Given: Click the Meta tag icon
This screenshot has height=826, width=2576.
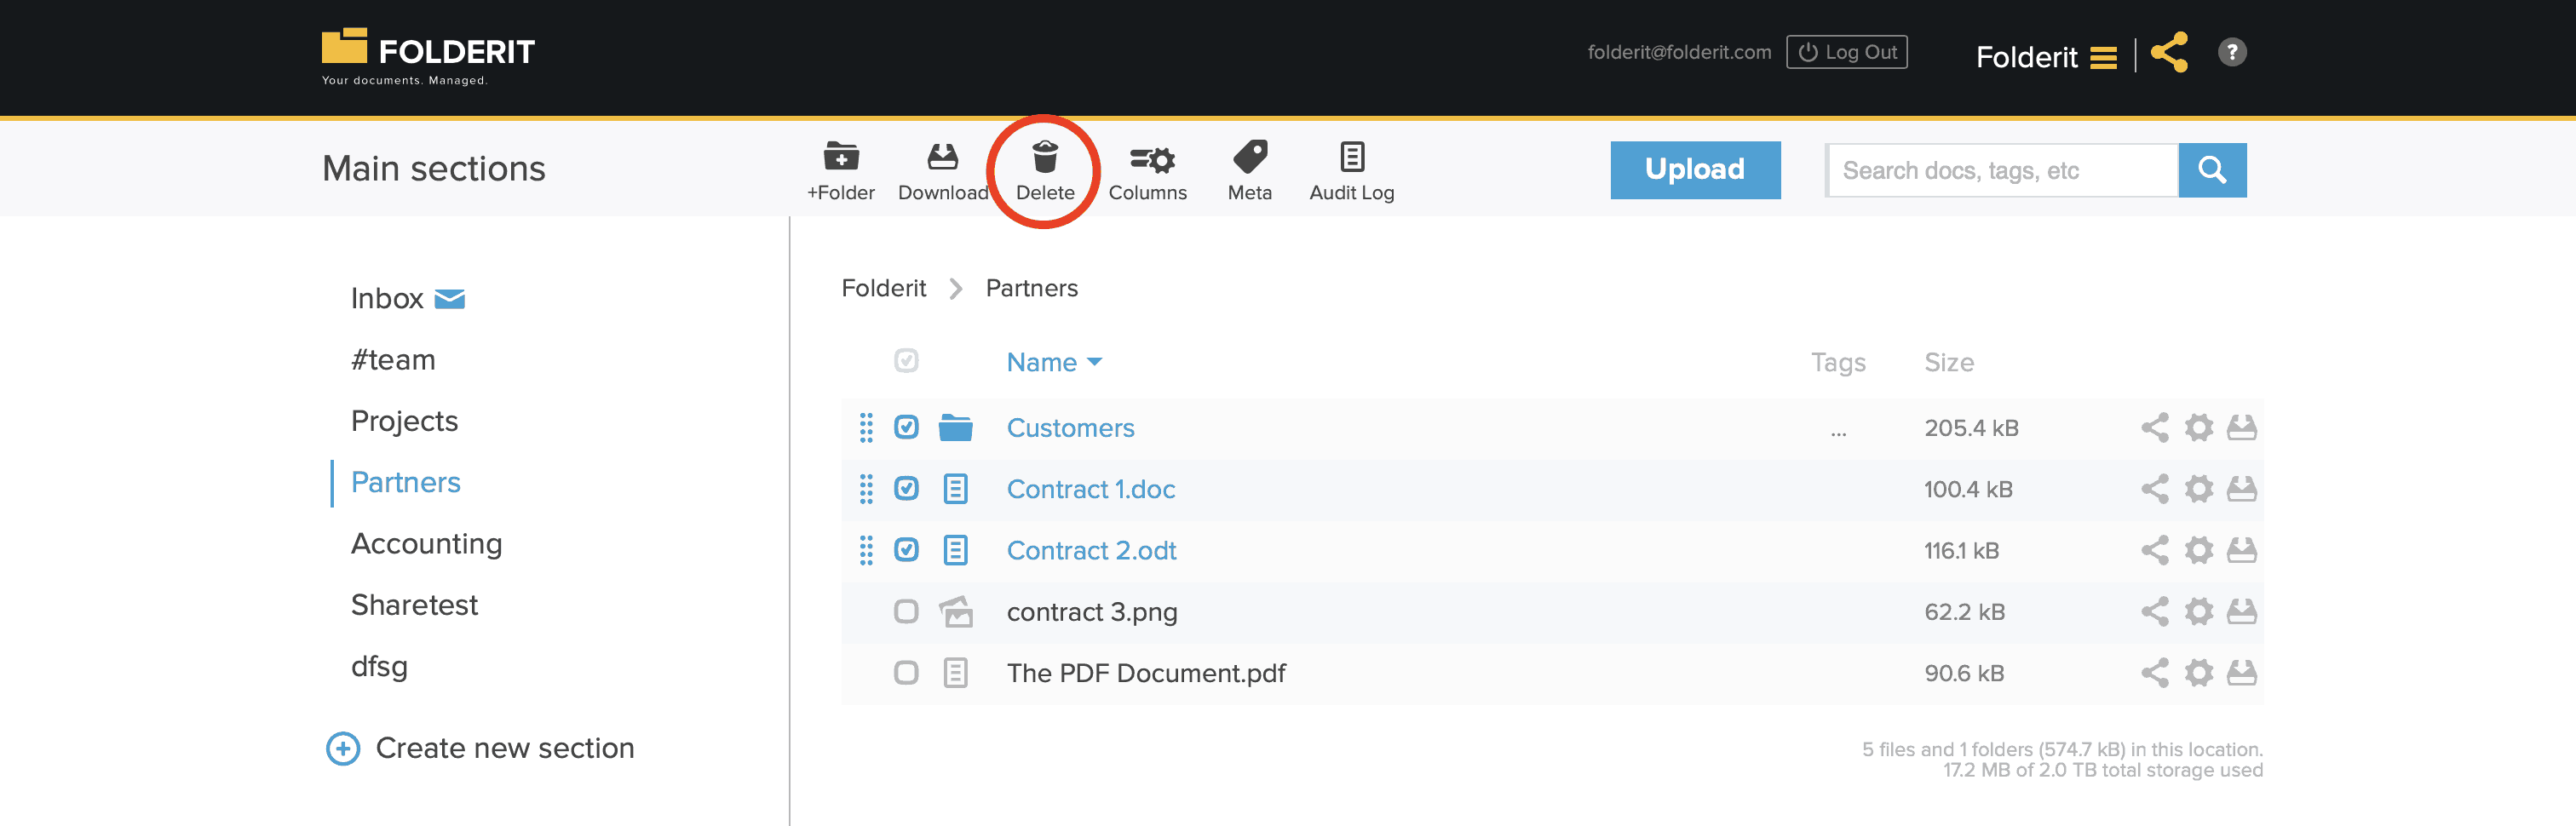Looking at the screenshot, I should pos(1250,157).
